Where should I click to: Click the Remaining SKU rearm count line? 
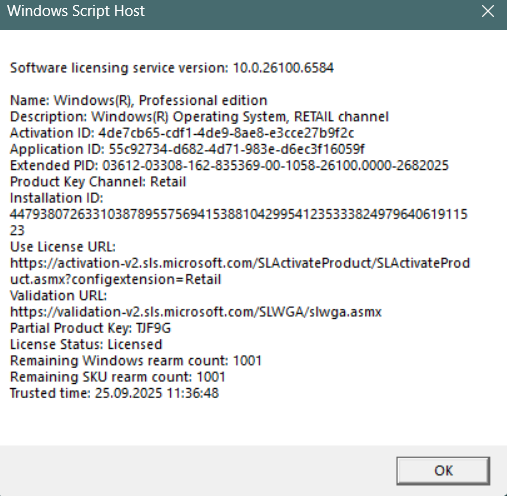coord(118,377)
